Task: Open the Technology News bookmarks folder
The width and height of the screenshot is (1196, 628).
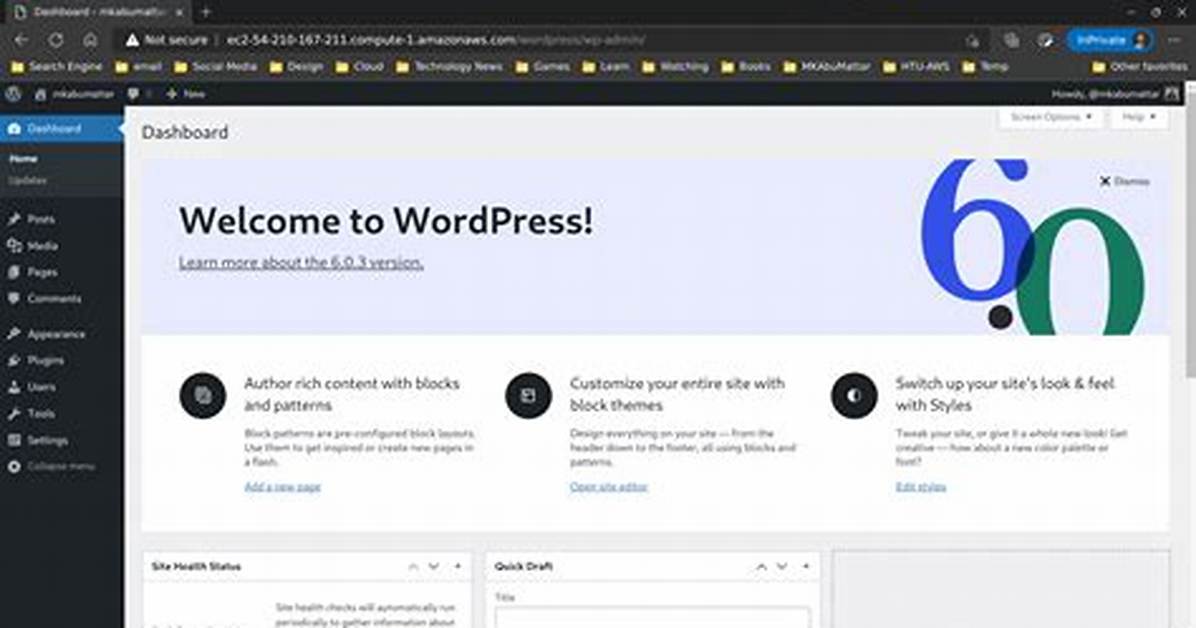Action: tap(449, 67)
